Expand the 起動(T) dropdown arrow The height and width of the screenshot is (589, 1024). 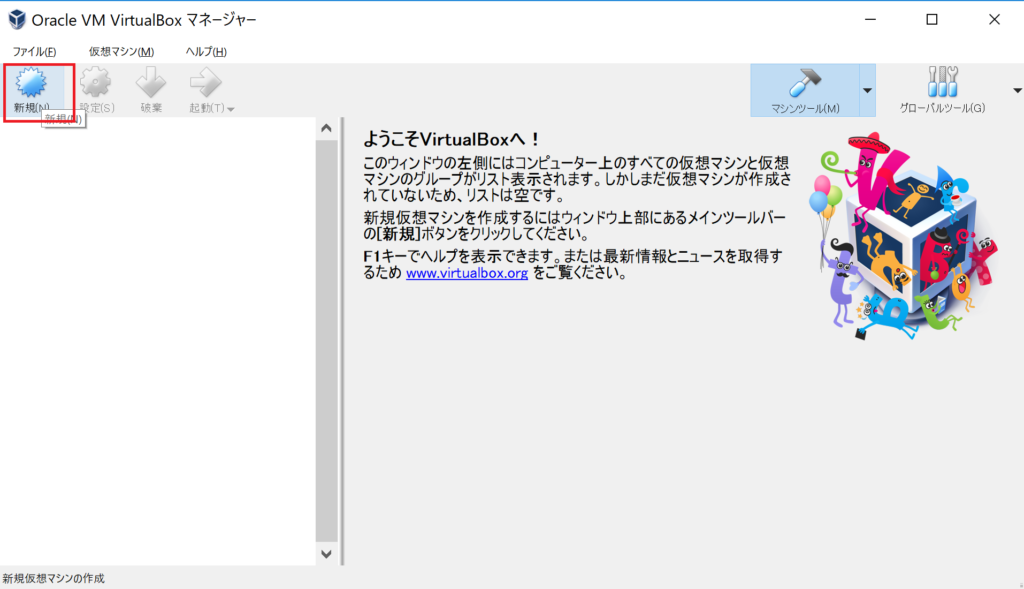[231, 109]
